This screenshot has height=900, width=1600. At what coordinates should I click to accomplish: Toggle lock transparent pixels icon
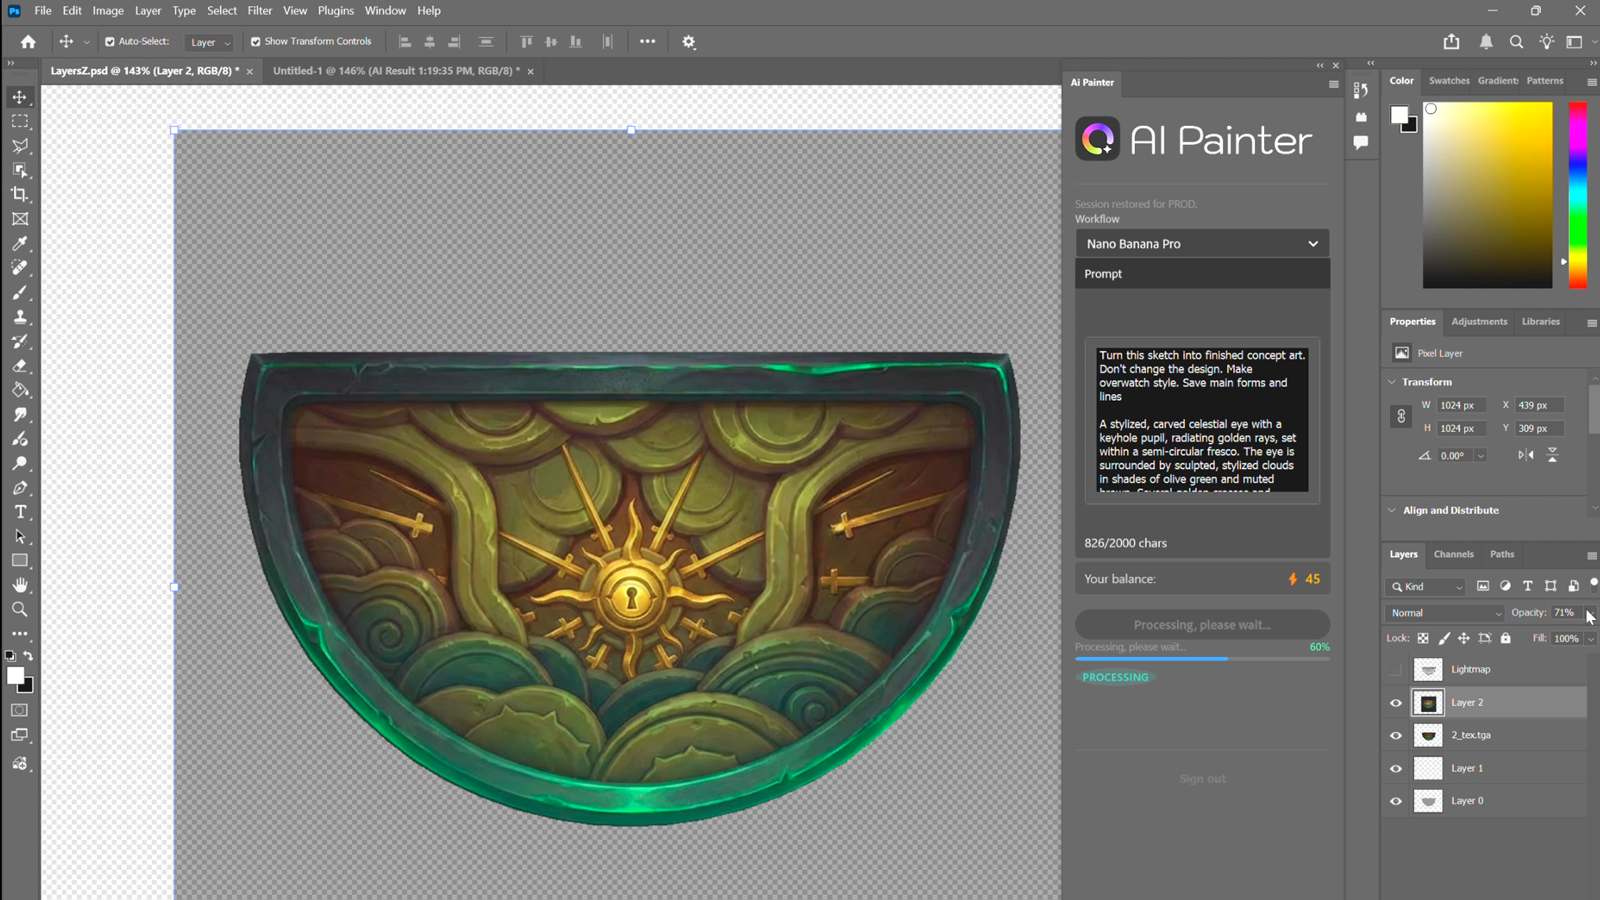click(x=1423, y=638)
